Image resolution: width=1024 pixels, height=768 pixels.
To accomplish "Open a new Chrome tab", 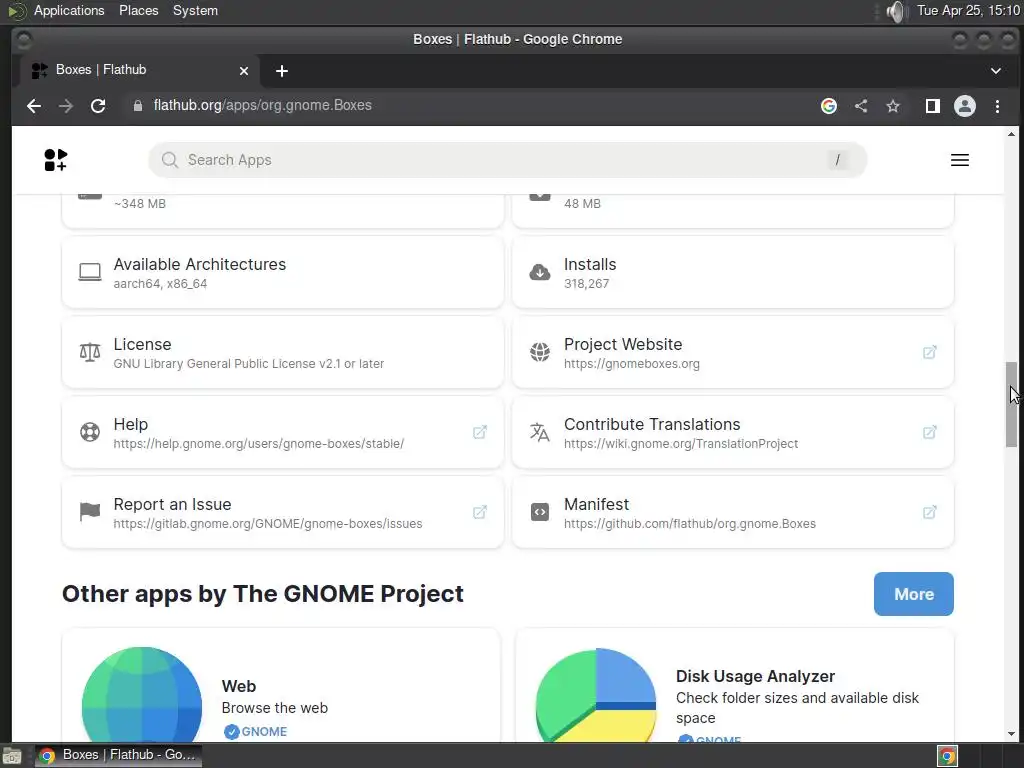I will pos(281,71).
